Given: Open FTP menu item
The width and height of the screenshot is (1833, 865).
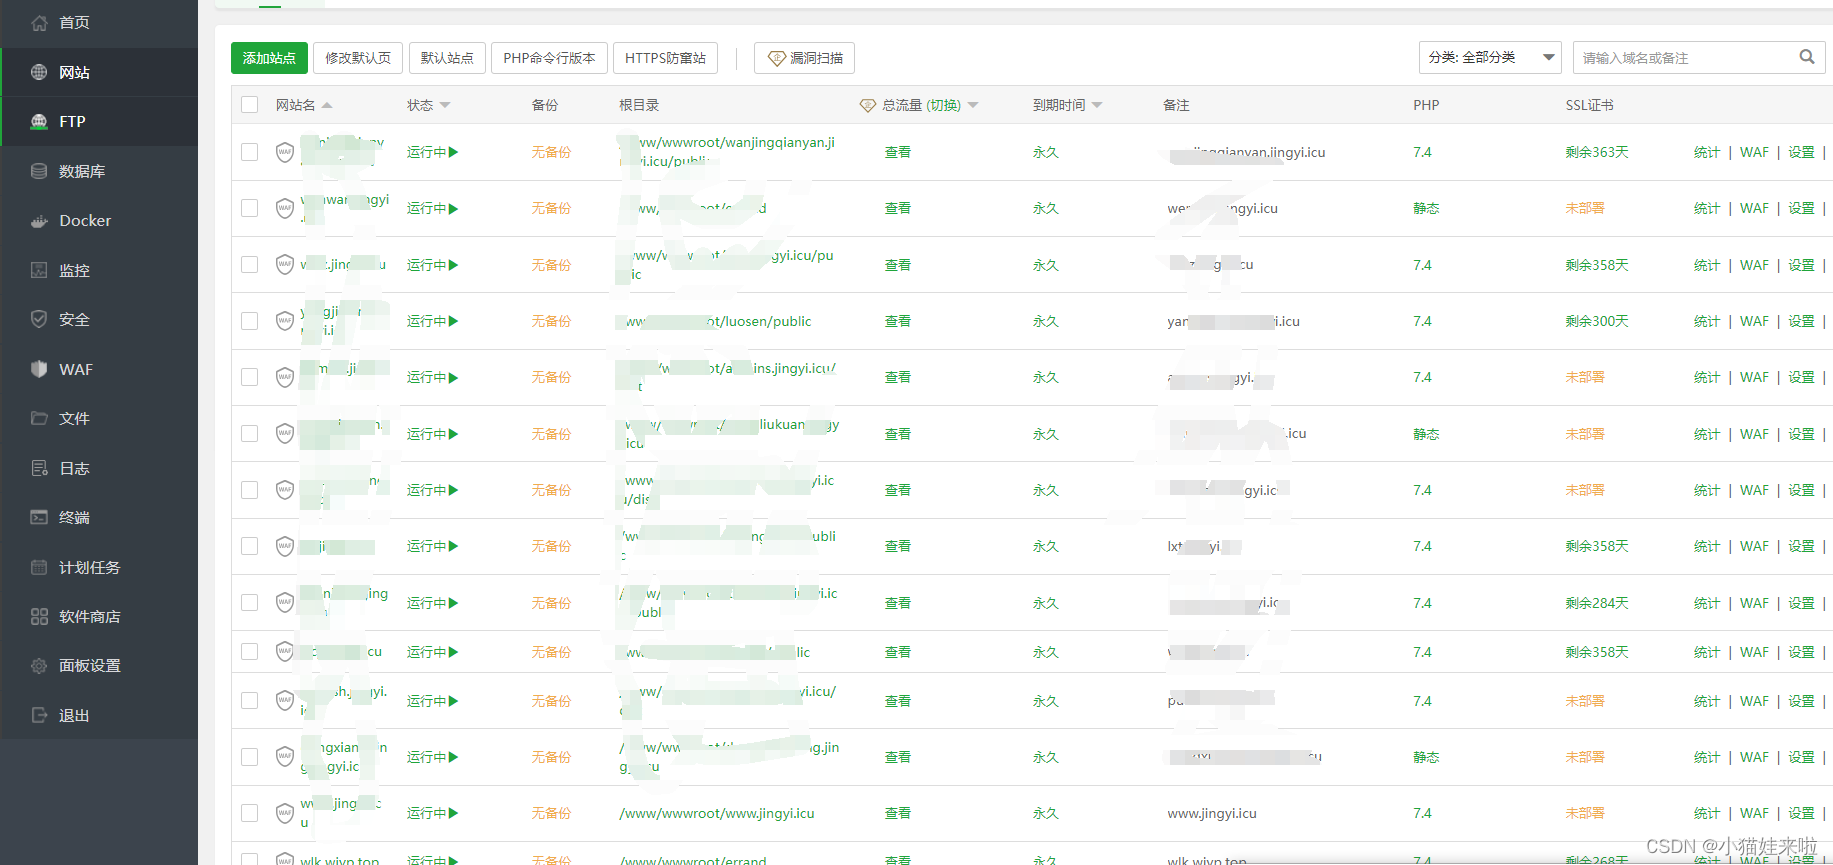Looking at the screenshot, I should click(x=99, y=122).
